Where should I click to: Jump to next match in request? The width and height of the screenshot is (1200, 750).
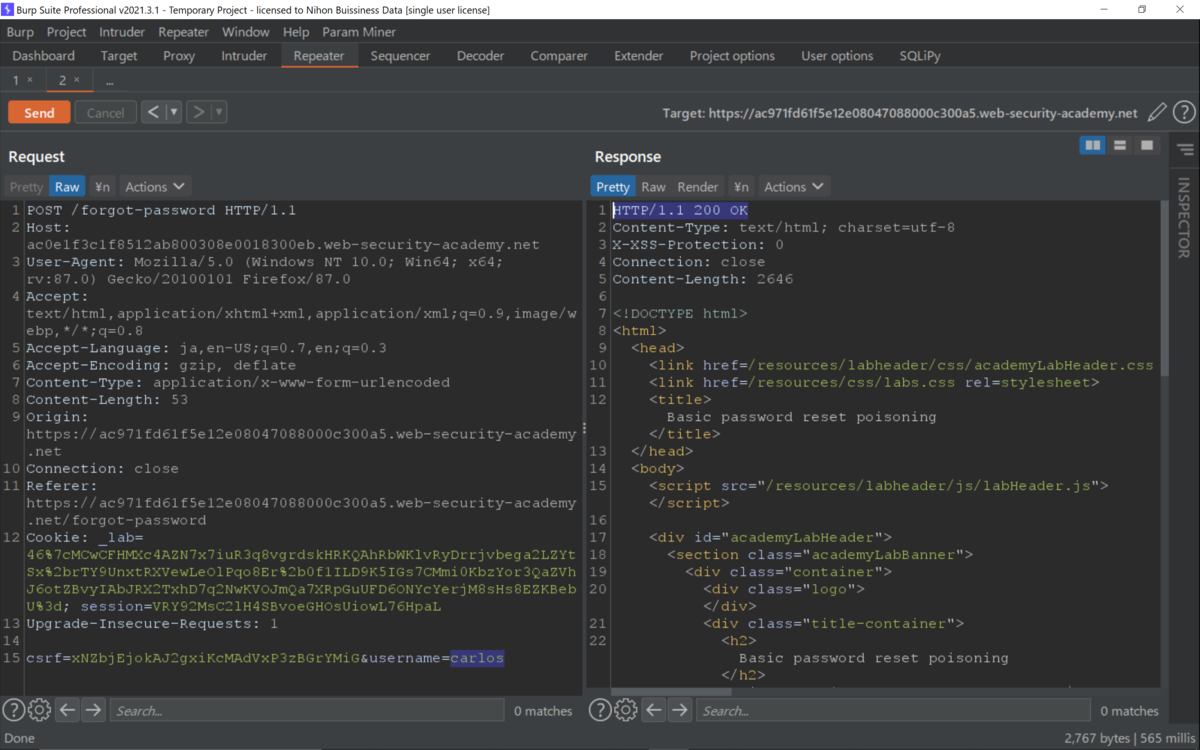(x=93, y=710)
